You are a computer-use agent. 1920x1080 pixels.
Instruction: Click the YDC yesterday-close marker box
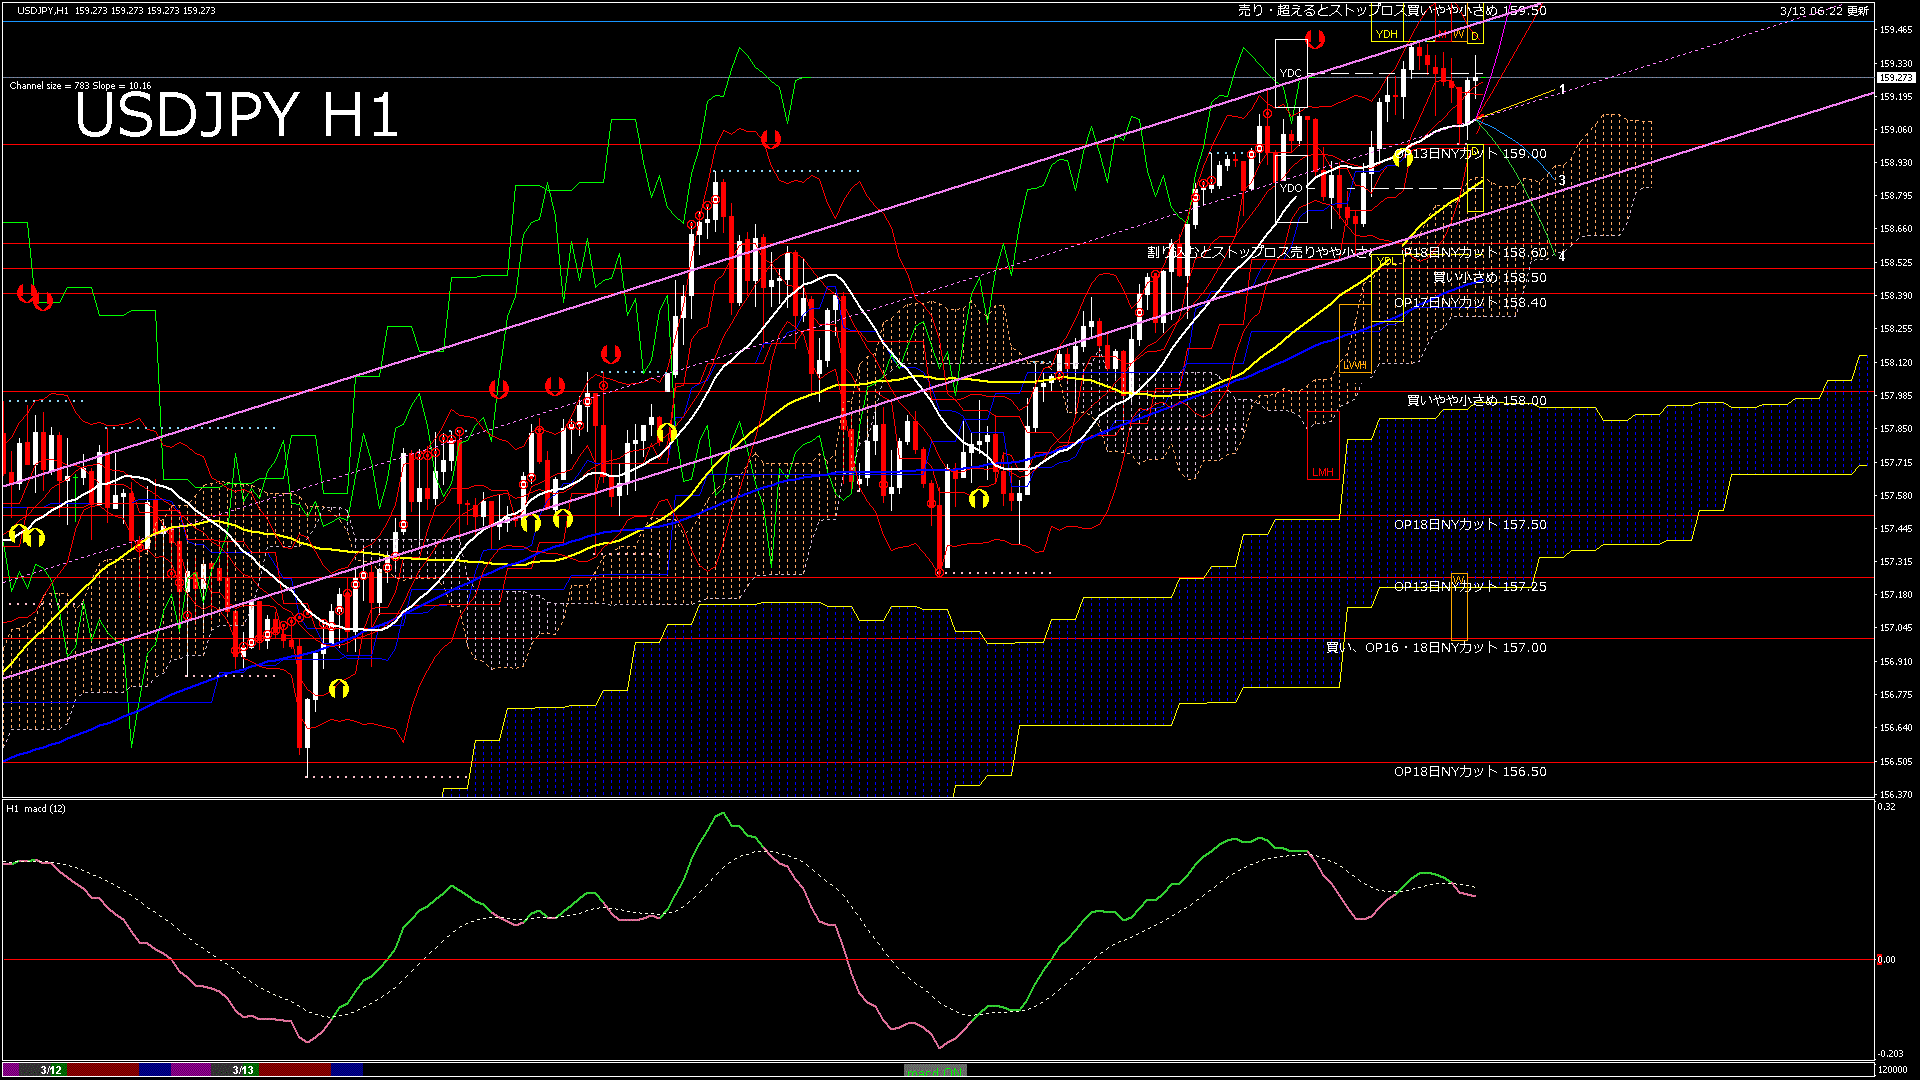point(1290,73)
